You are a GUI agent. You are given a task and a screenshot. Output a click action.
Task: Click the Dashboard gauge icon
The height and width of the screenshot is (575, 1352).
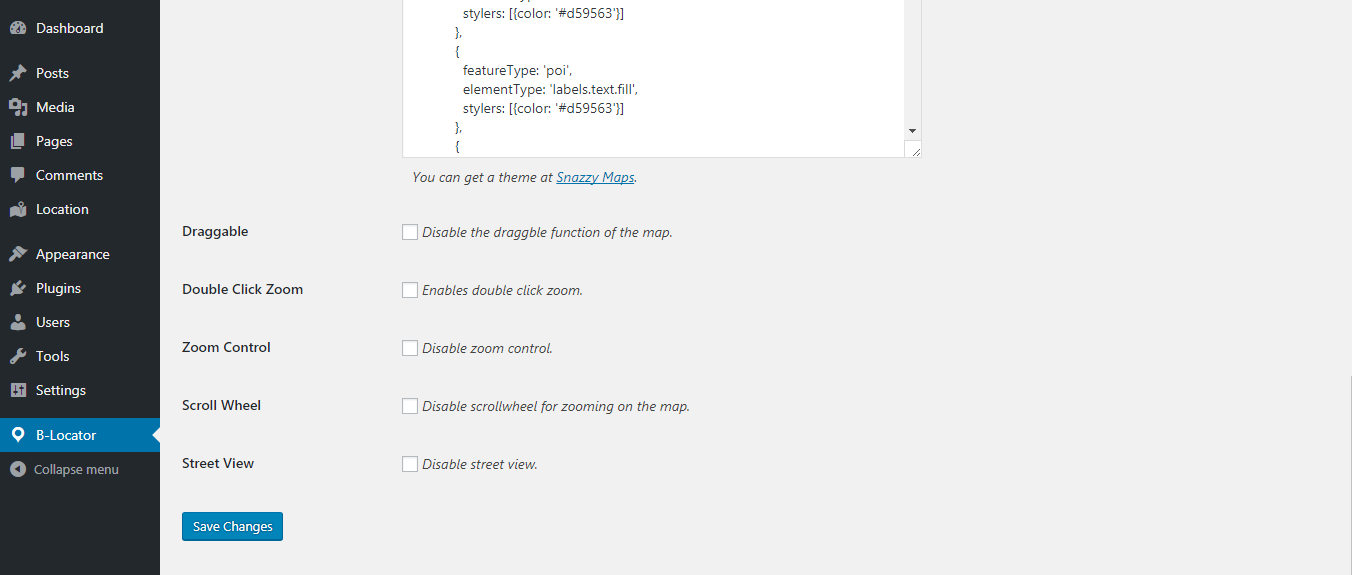point(18,28)
